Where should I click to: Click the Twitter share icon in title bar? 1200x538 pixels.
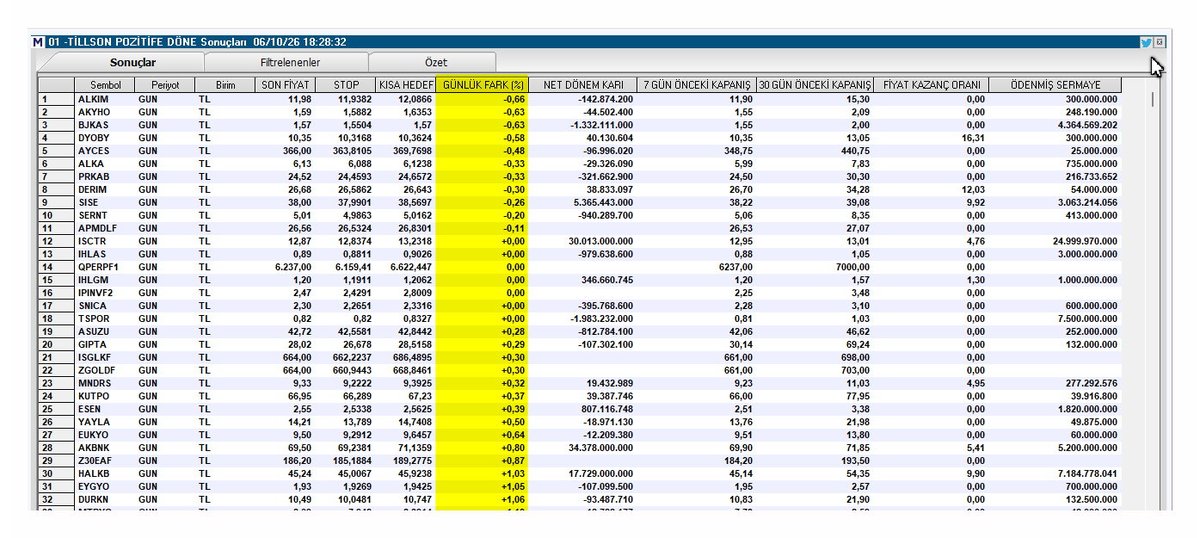[1146, 43]
